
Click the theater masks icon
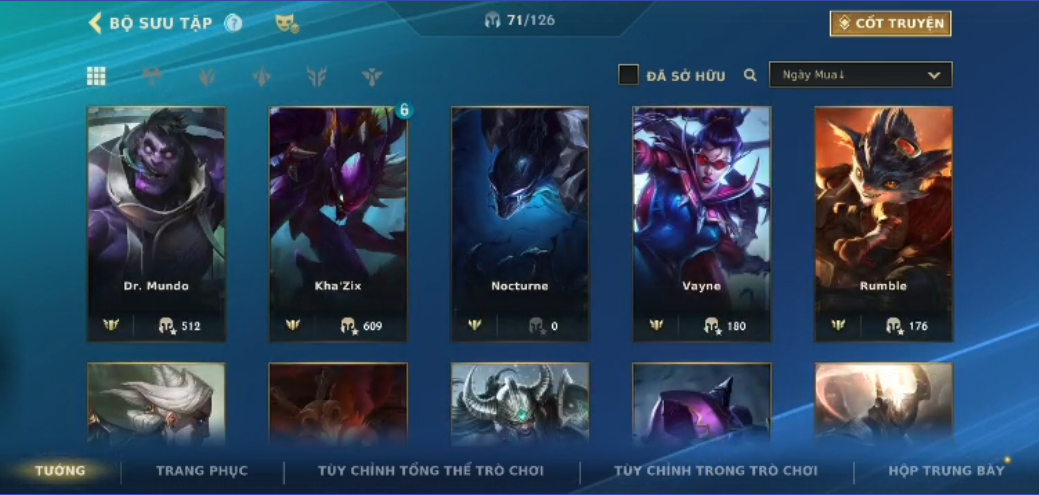(287, 24)
